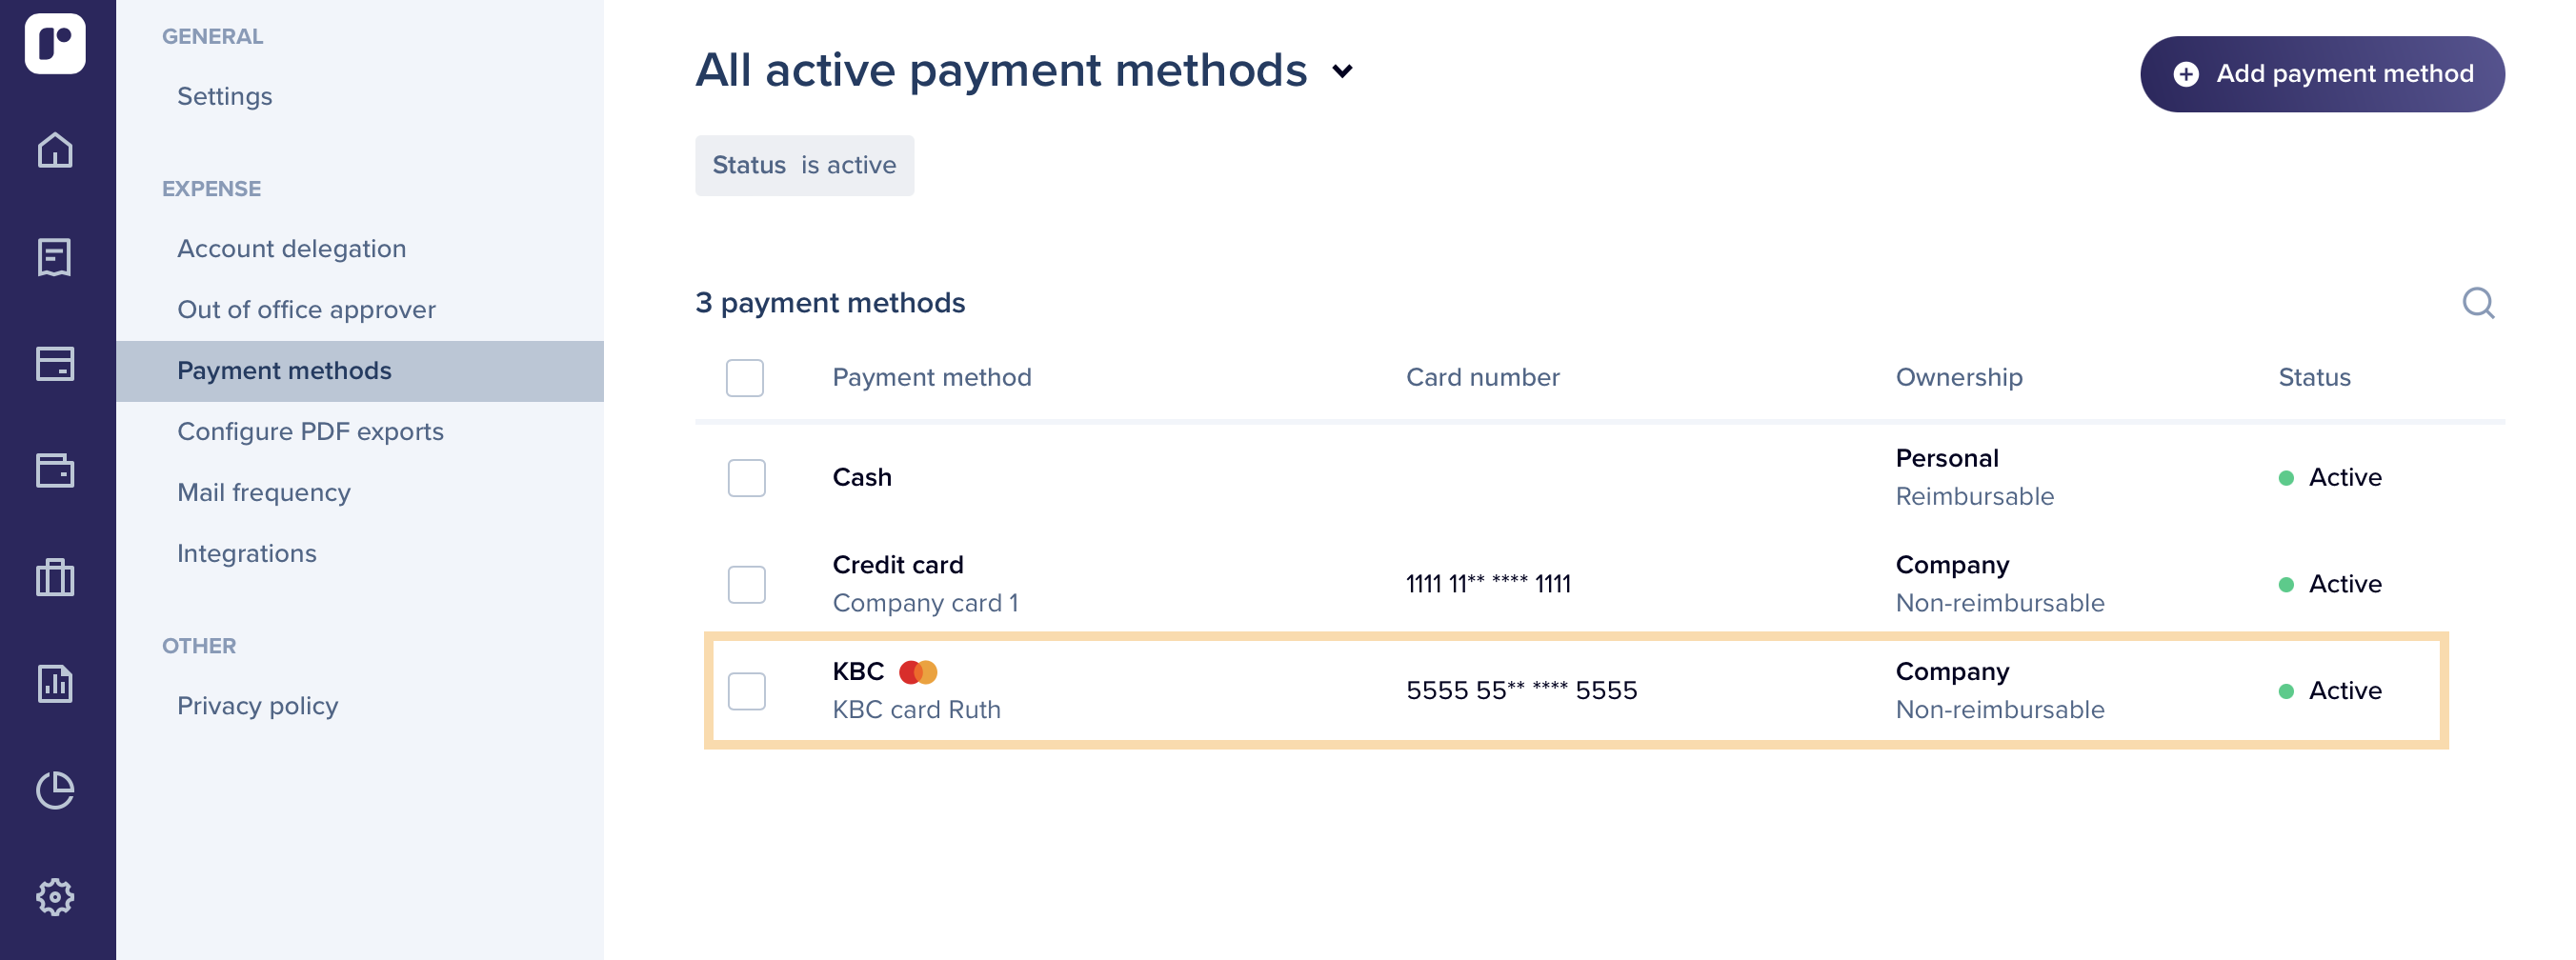Open the Privacy policy link
The image size is (2576, 960).
coord(258,705)
